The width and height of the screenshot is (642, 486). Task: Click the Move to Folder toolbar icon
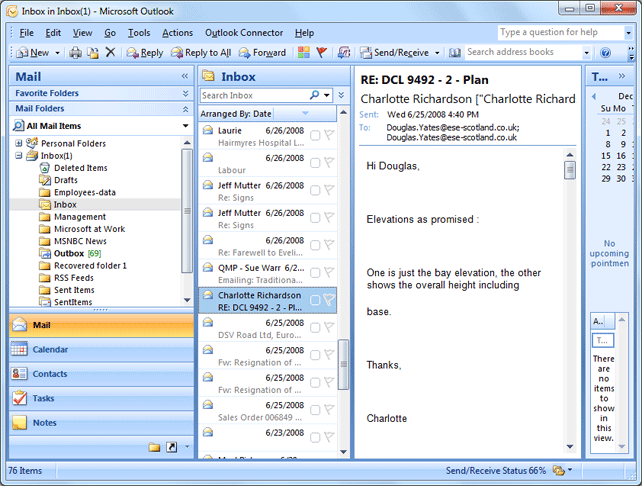coord(93,52)
